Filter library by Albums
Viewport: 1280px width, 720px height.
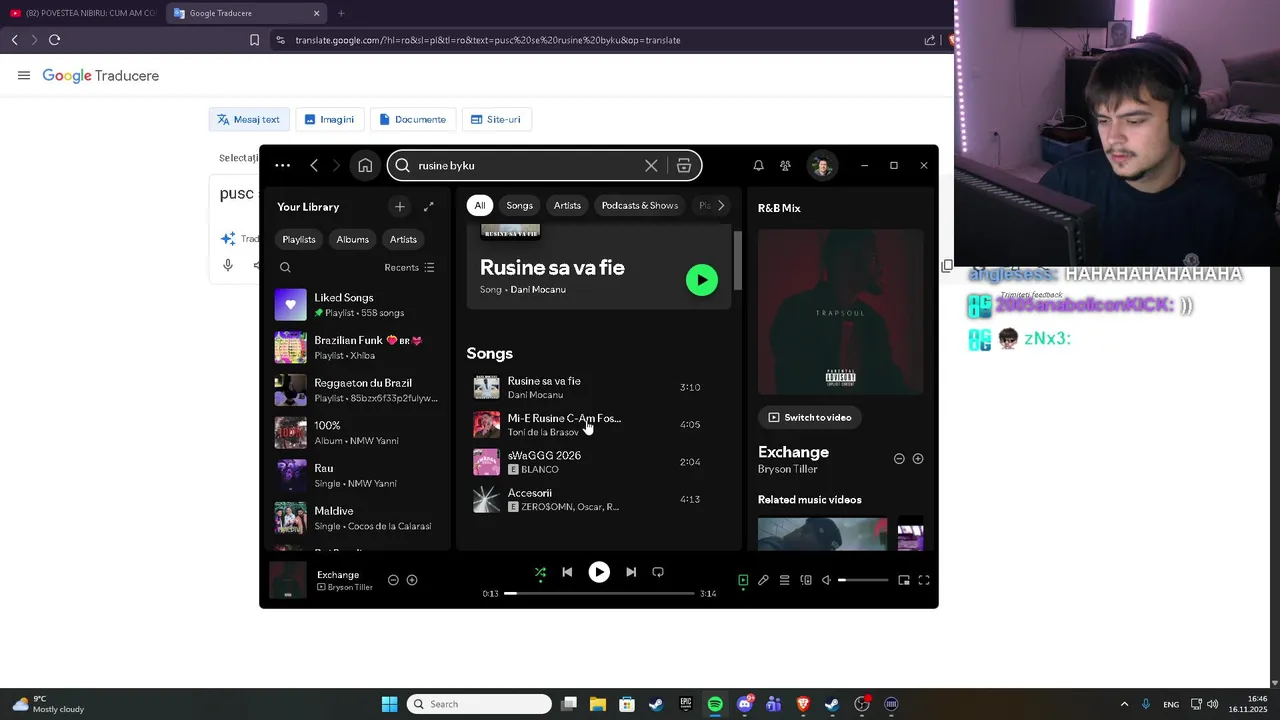tap(353, 240)
